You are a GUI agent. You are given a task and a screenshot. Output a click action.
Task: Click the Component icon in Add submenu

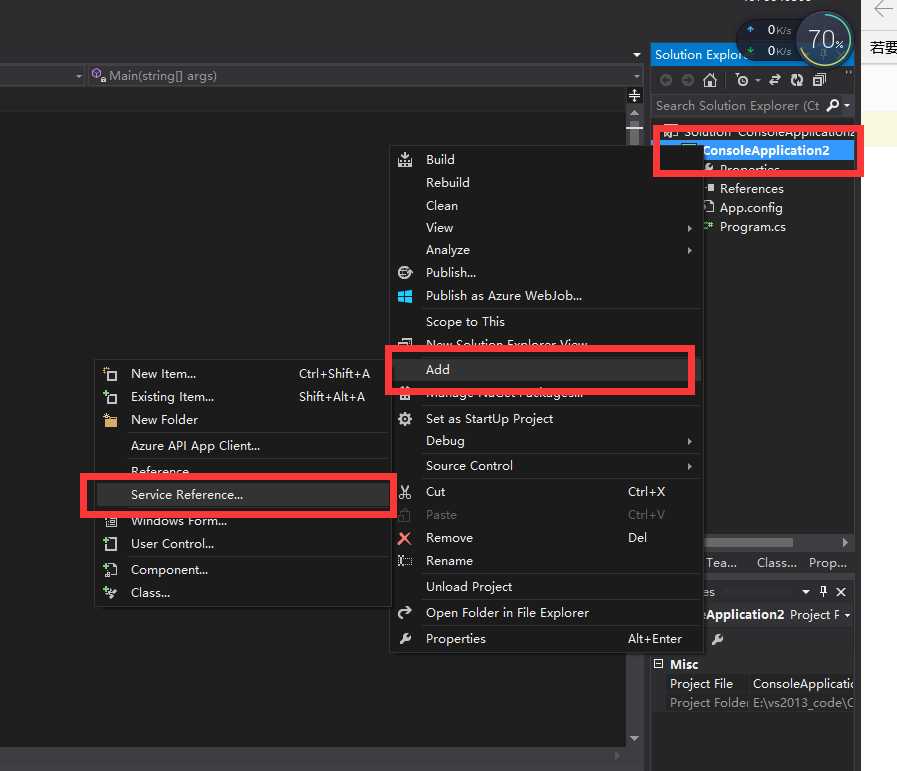pyautogui.click(x=110, y=570)
